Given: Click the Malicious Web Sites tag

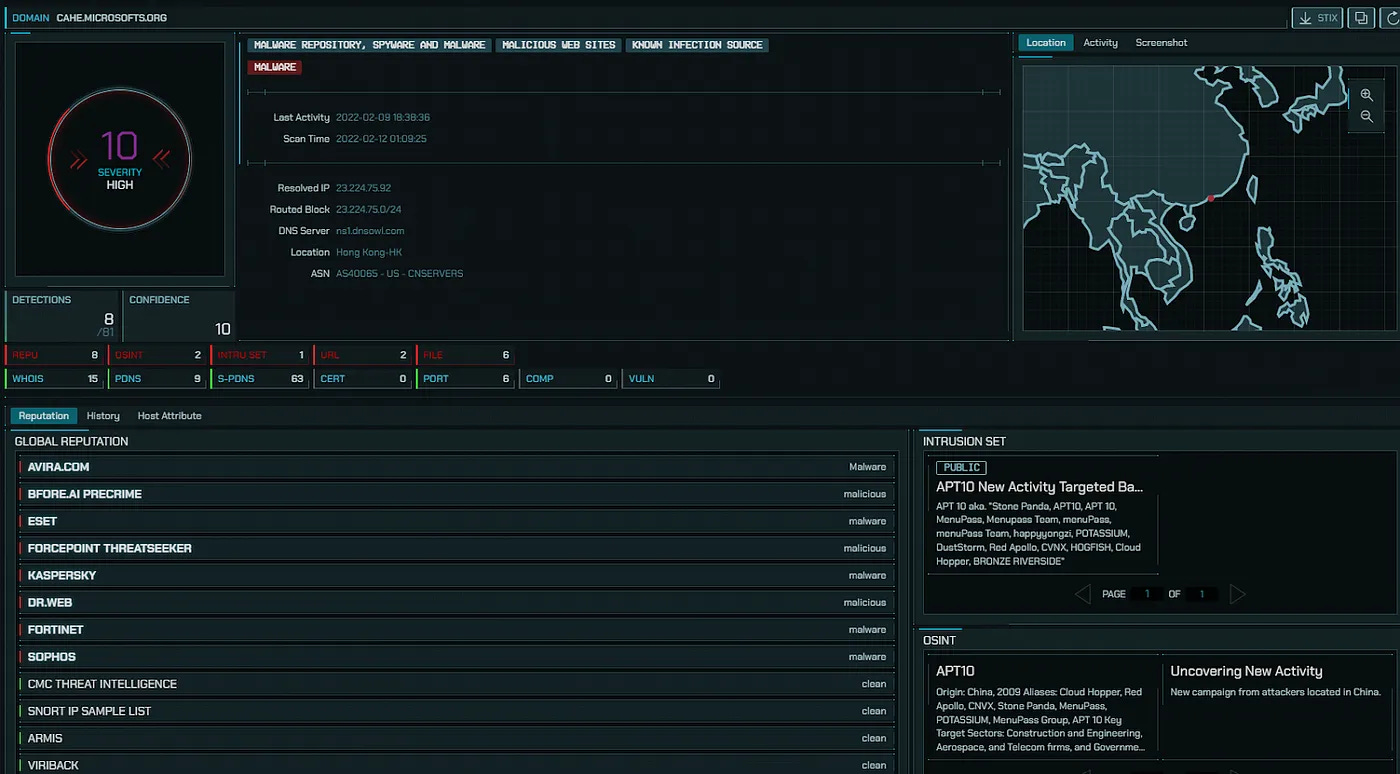Looking at the screenshot, I should coord(558,45).
